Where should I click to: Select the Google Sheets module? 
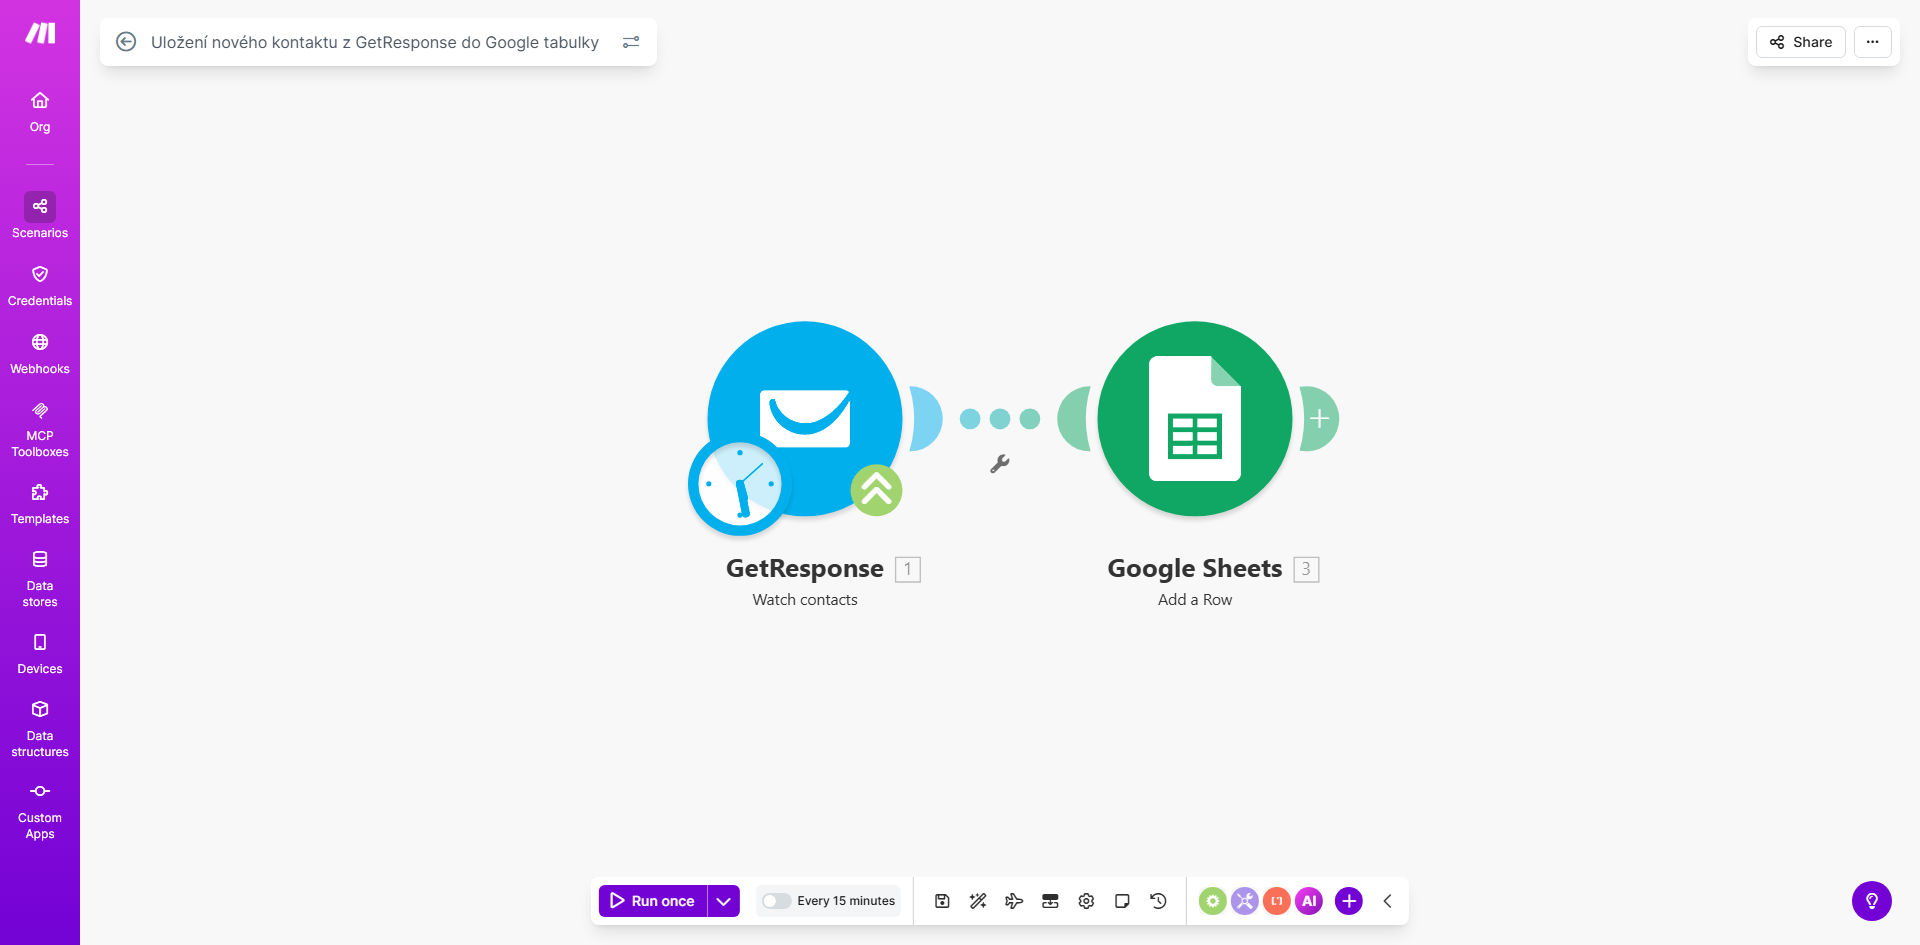(x=1195, y=419)
